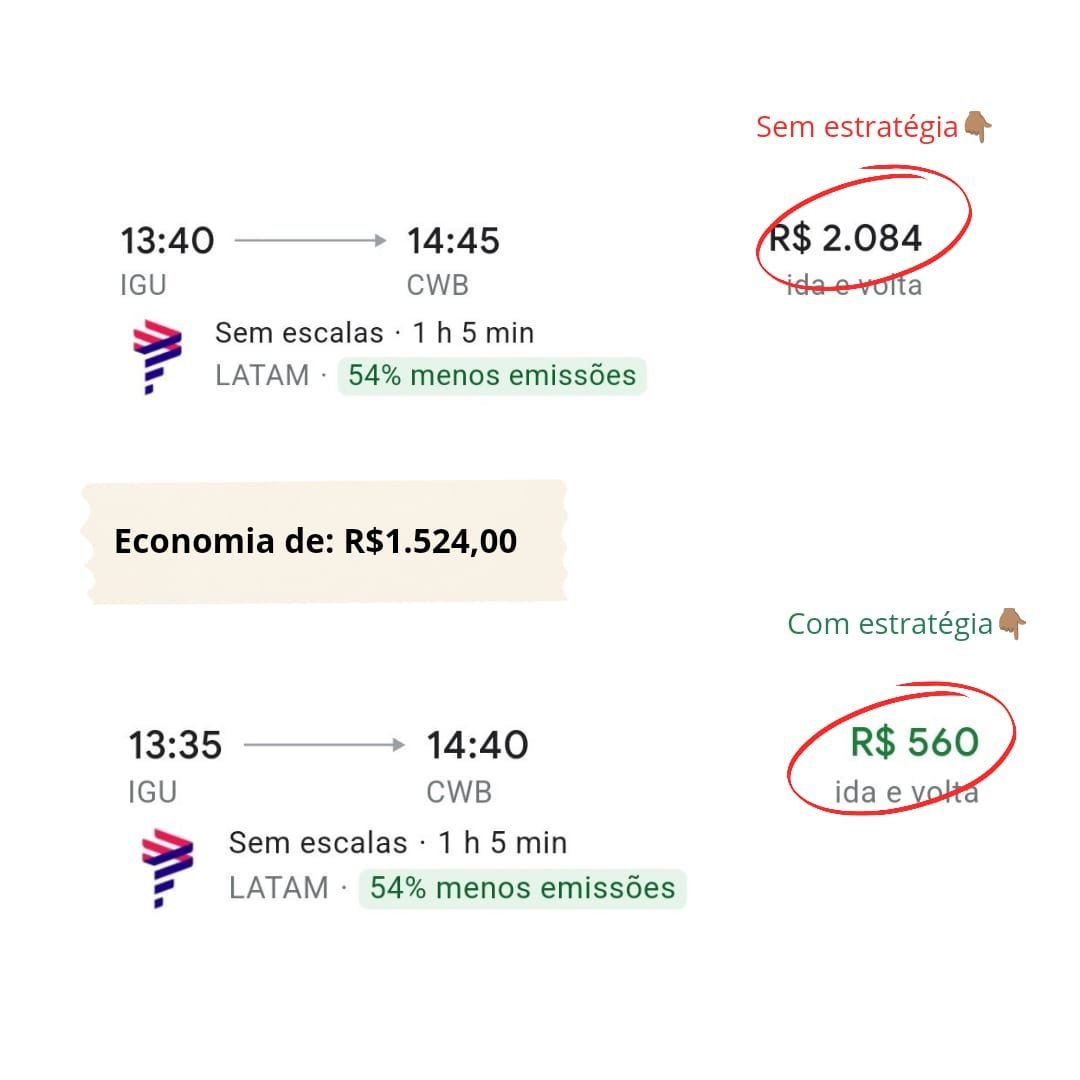
Task: Click ida e volta under the R$ 560 price
Action: click(x=906, y=793)
